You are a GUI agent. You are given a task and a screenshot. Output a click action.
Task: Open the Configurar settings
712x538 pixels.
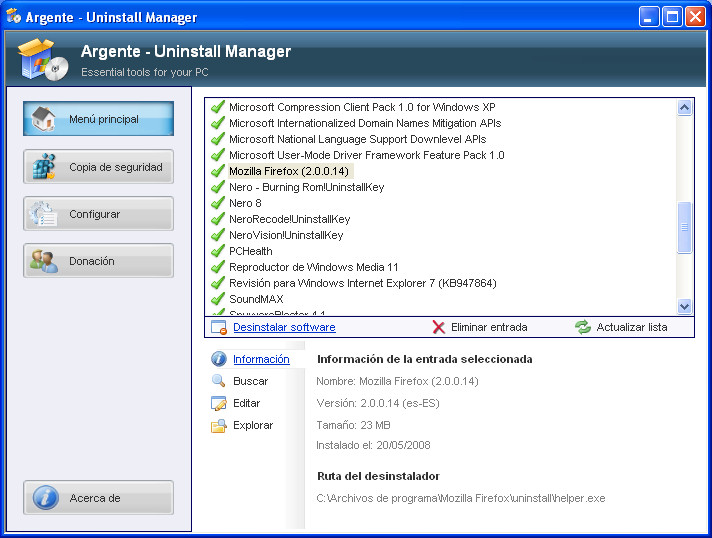tap(99, 214)
